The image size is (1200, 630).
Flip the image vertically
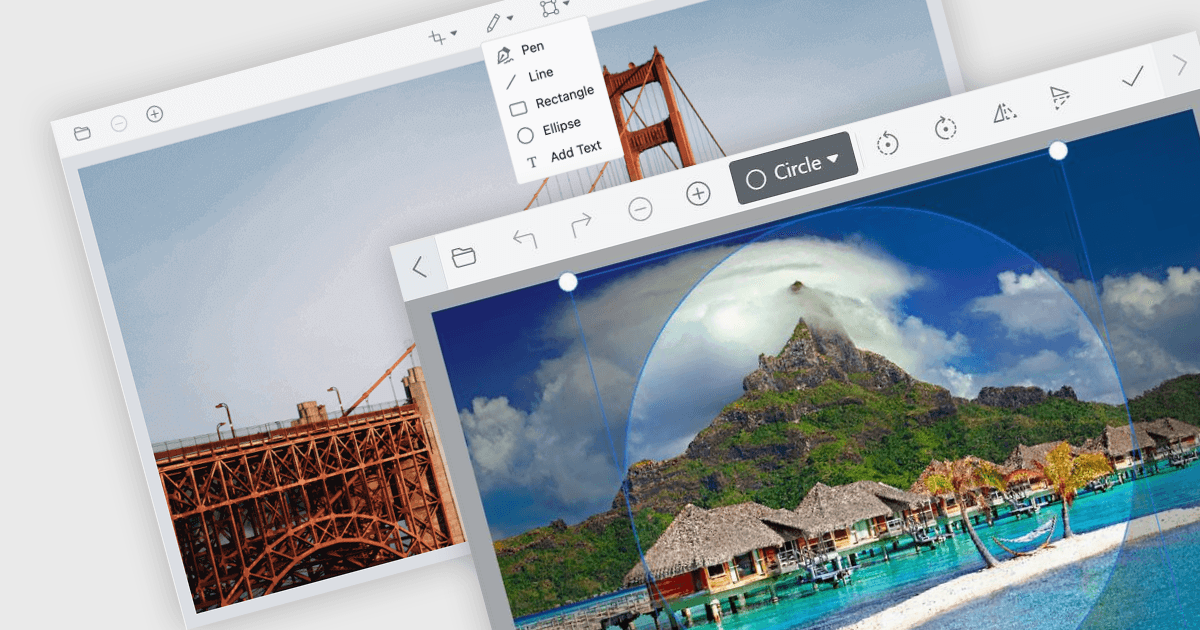pyautogui.click(x=1060, y=97)
